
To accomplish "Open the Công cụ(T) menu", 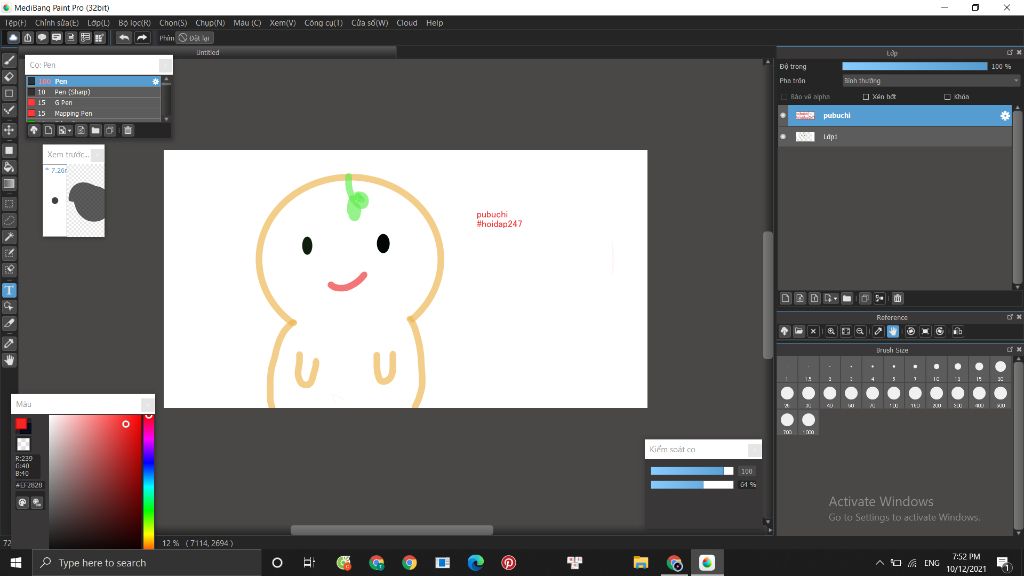I will pos(323,23).
